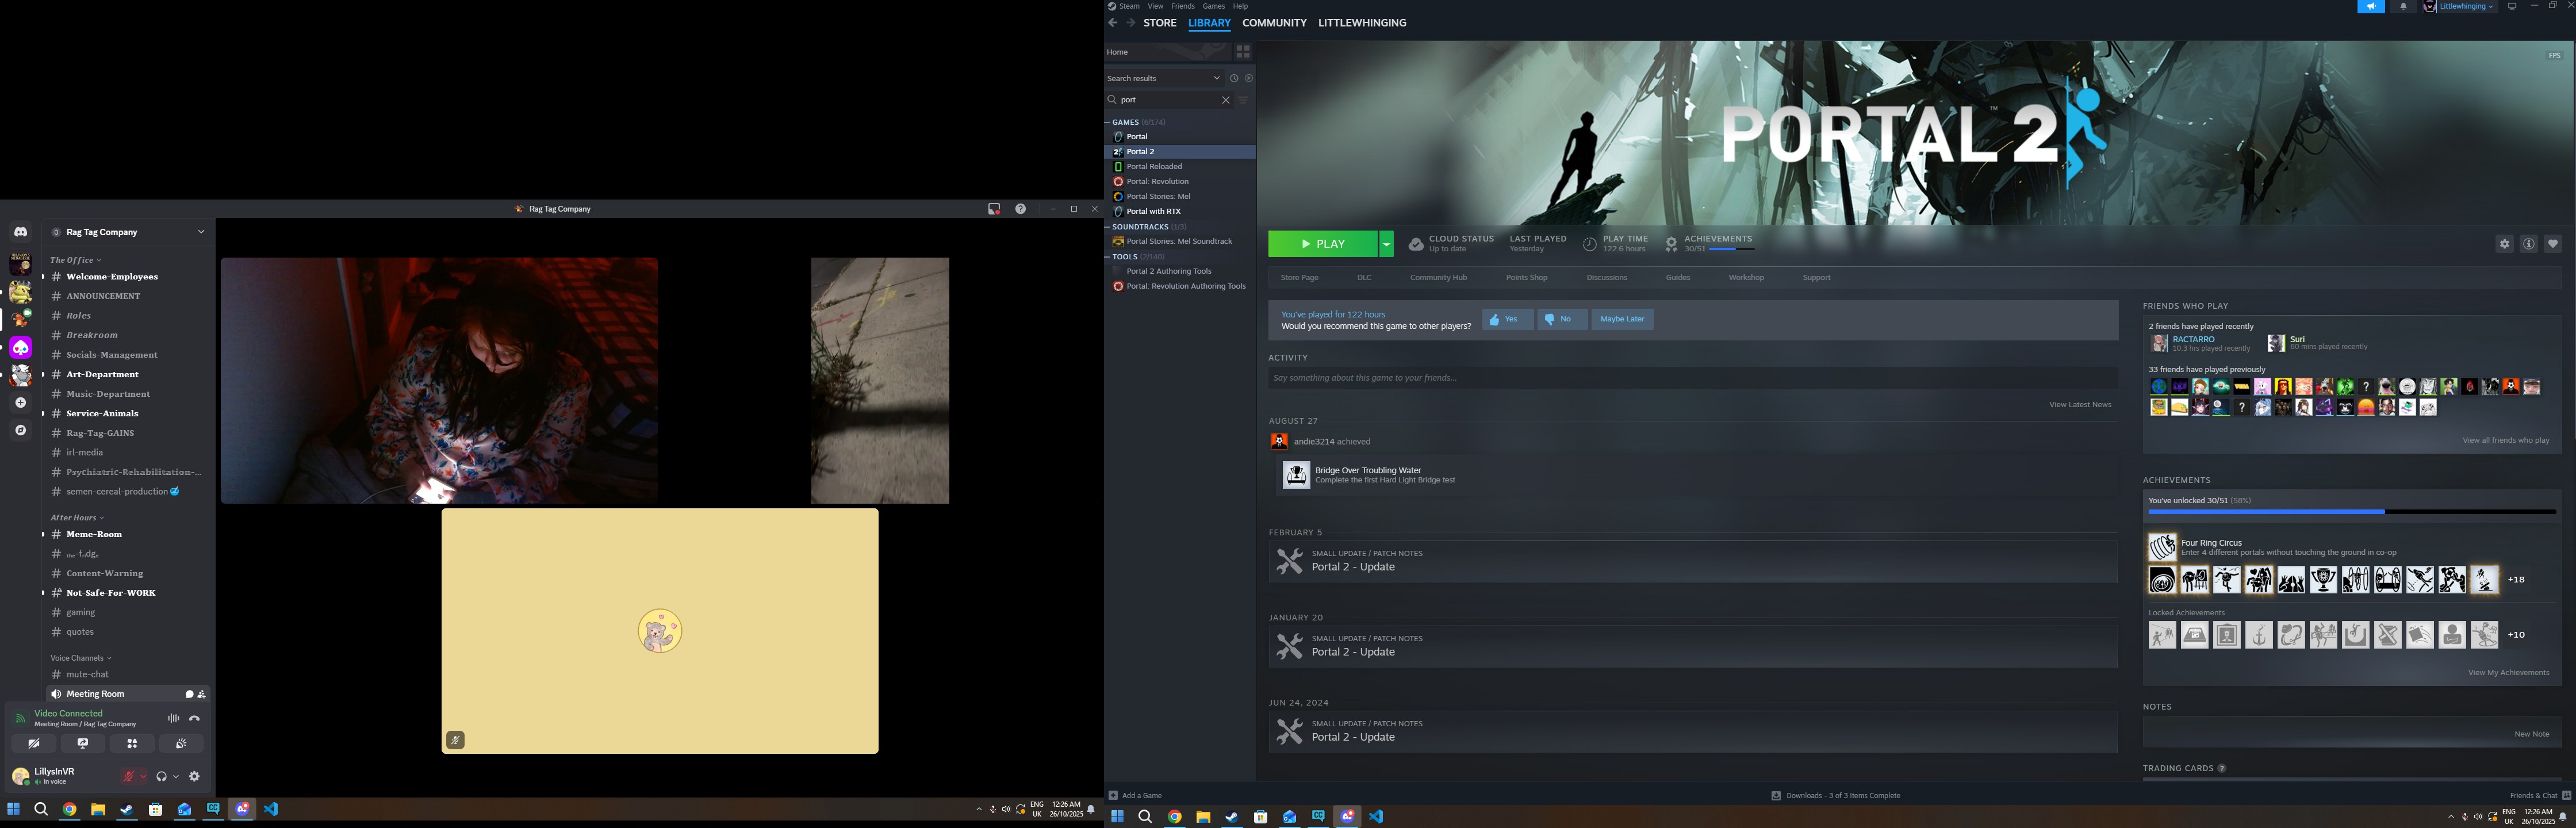Select Portal Stories: Mel in game list

pos(1158,196)
